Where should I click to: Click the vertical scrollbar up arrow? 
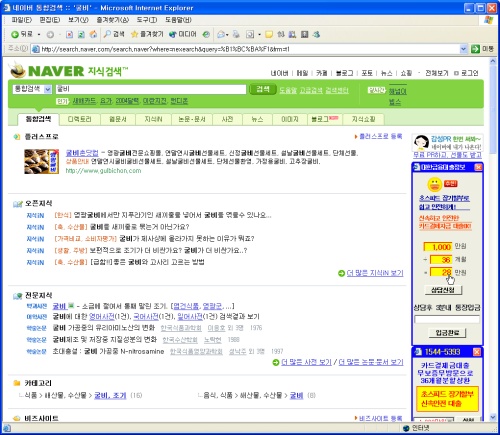click(493, 61)
